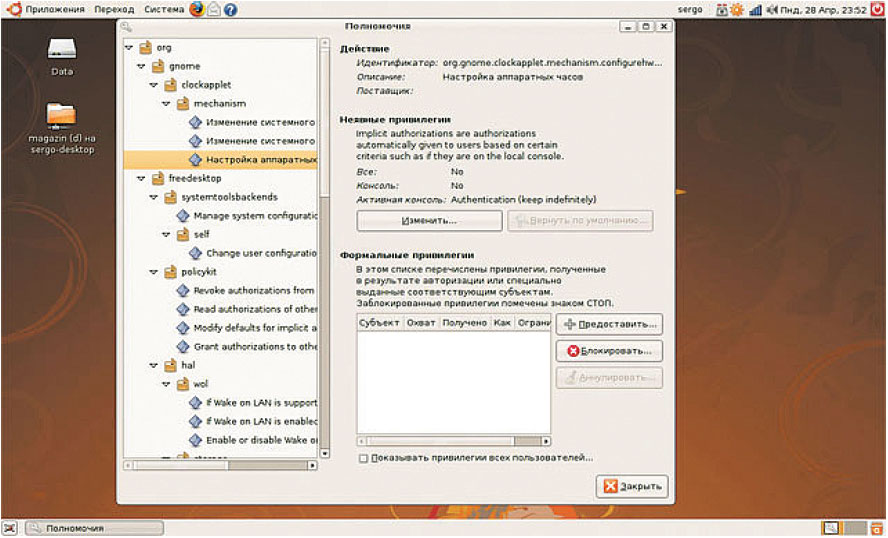Viewport: 888px width, 538px height.
Task: Collapse the freedesktop tree node
Action: [141, 178]
